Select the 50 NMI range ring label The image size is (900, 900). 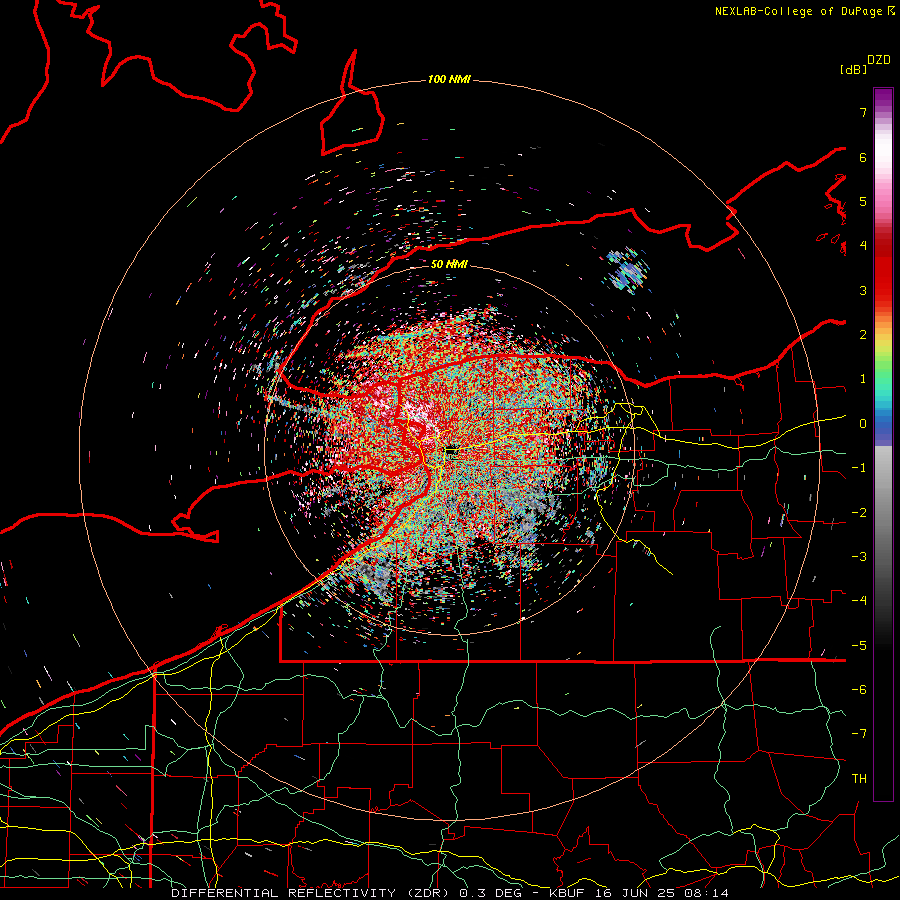(x=449, y=264)
